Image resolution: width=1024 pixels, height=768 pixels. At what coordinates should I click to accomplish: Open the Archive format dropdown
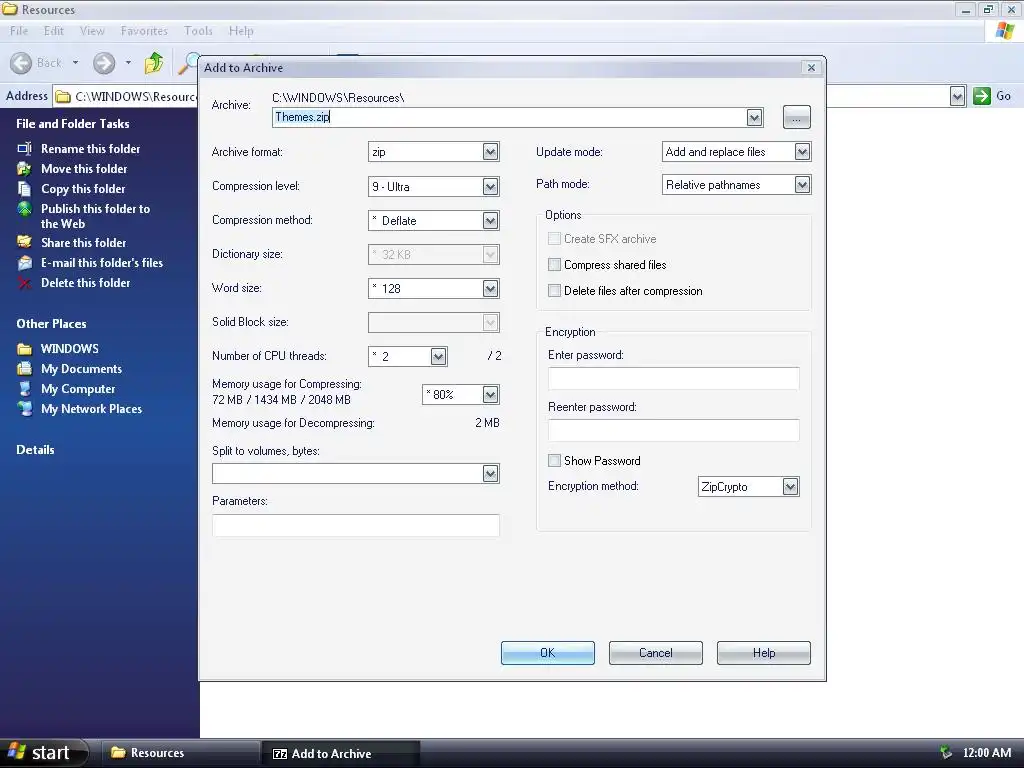pyautogui.click(x=490, y=152)
